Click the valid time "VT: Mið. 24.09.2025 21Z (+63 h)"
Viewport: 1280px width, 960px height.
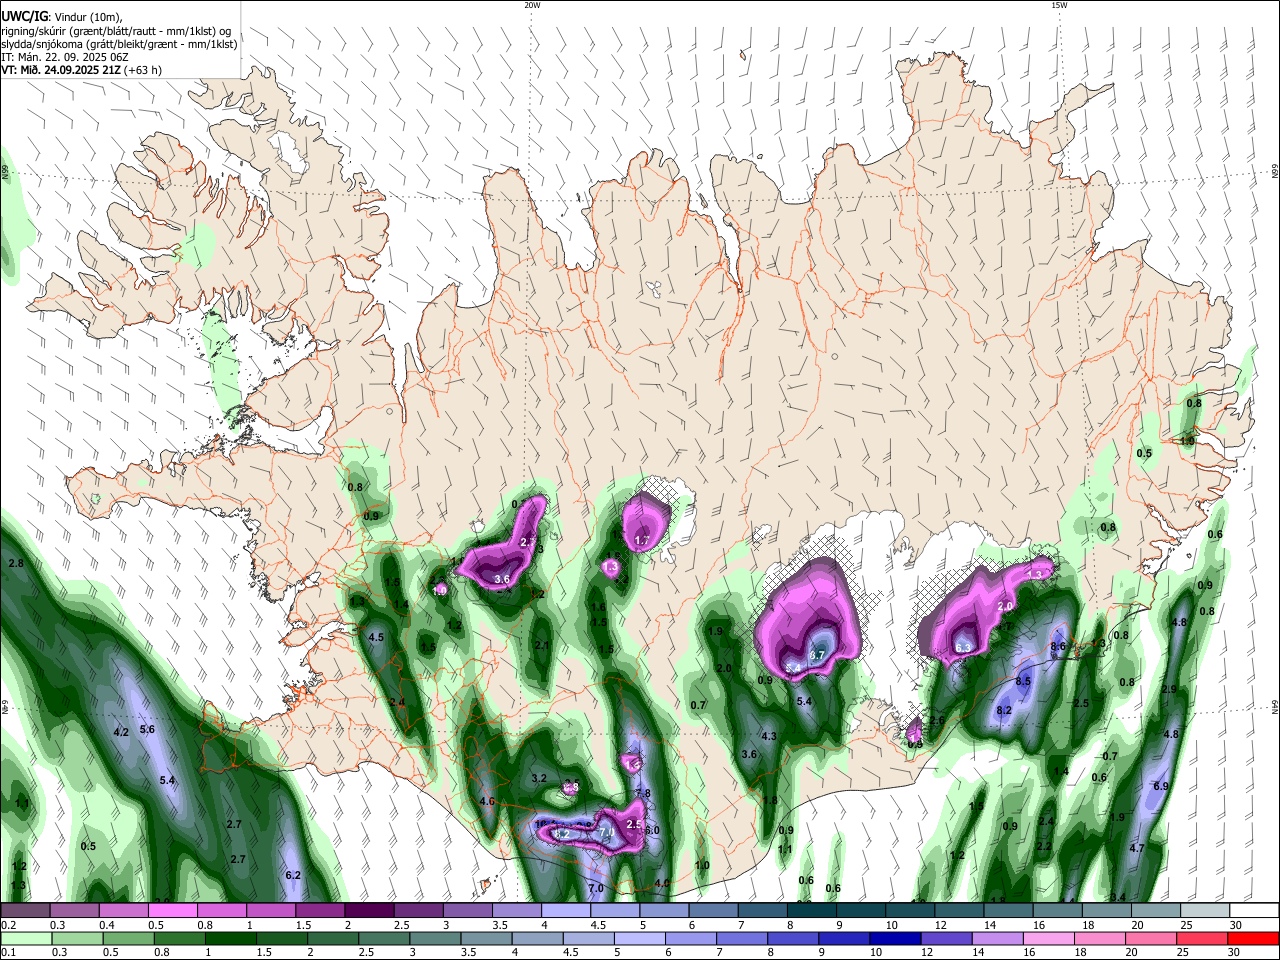coord(81,70)
